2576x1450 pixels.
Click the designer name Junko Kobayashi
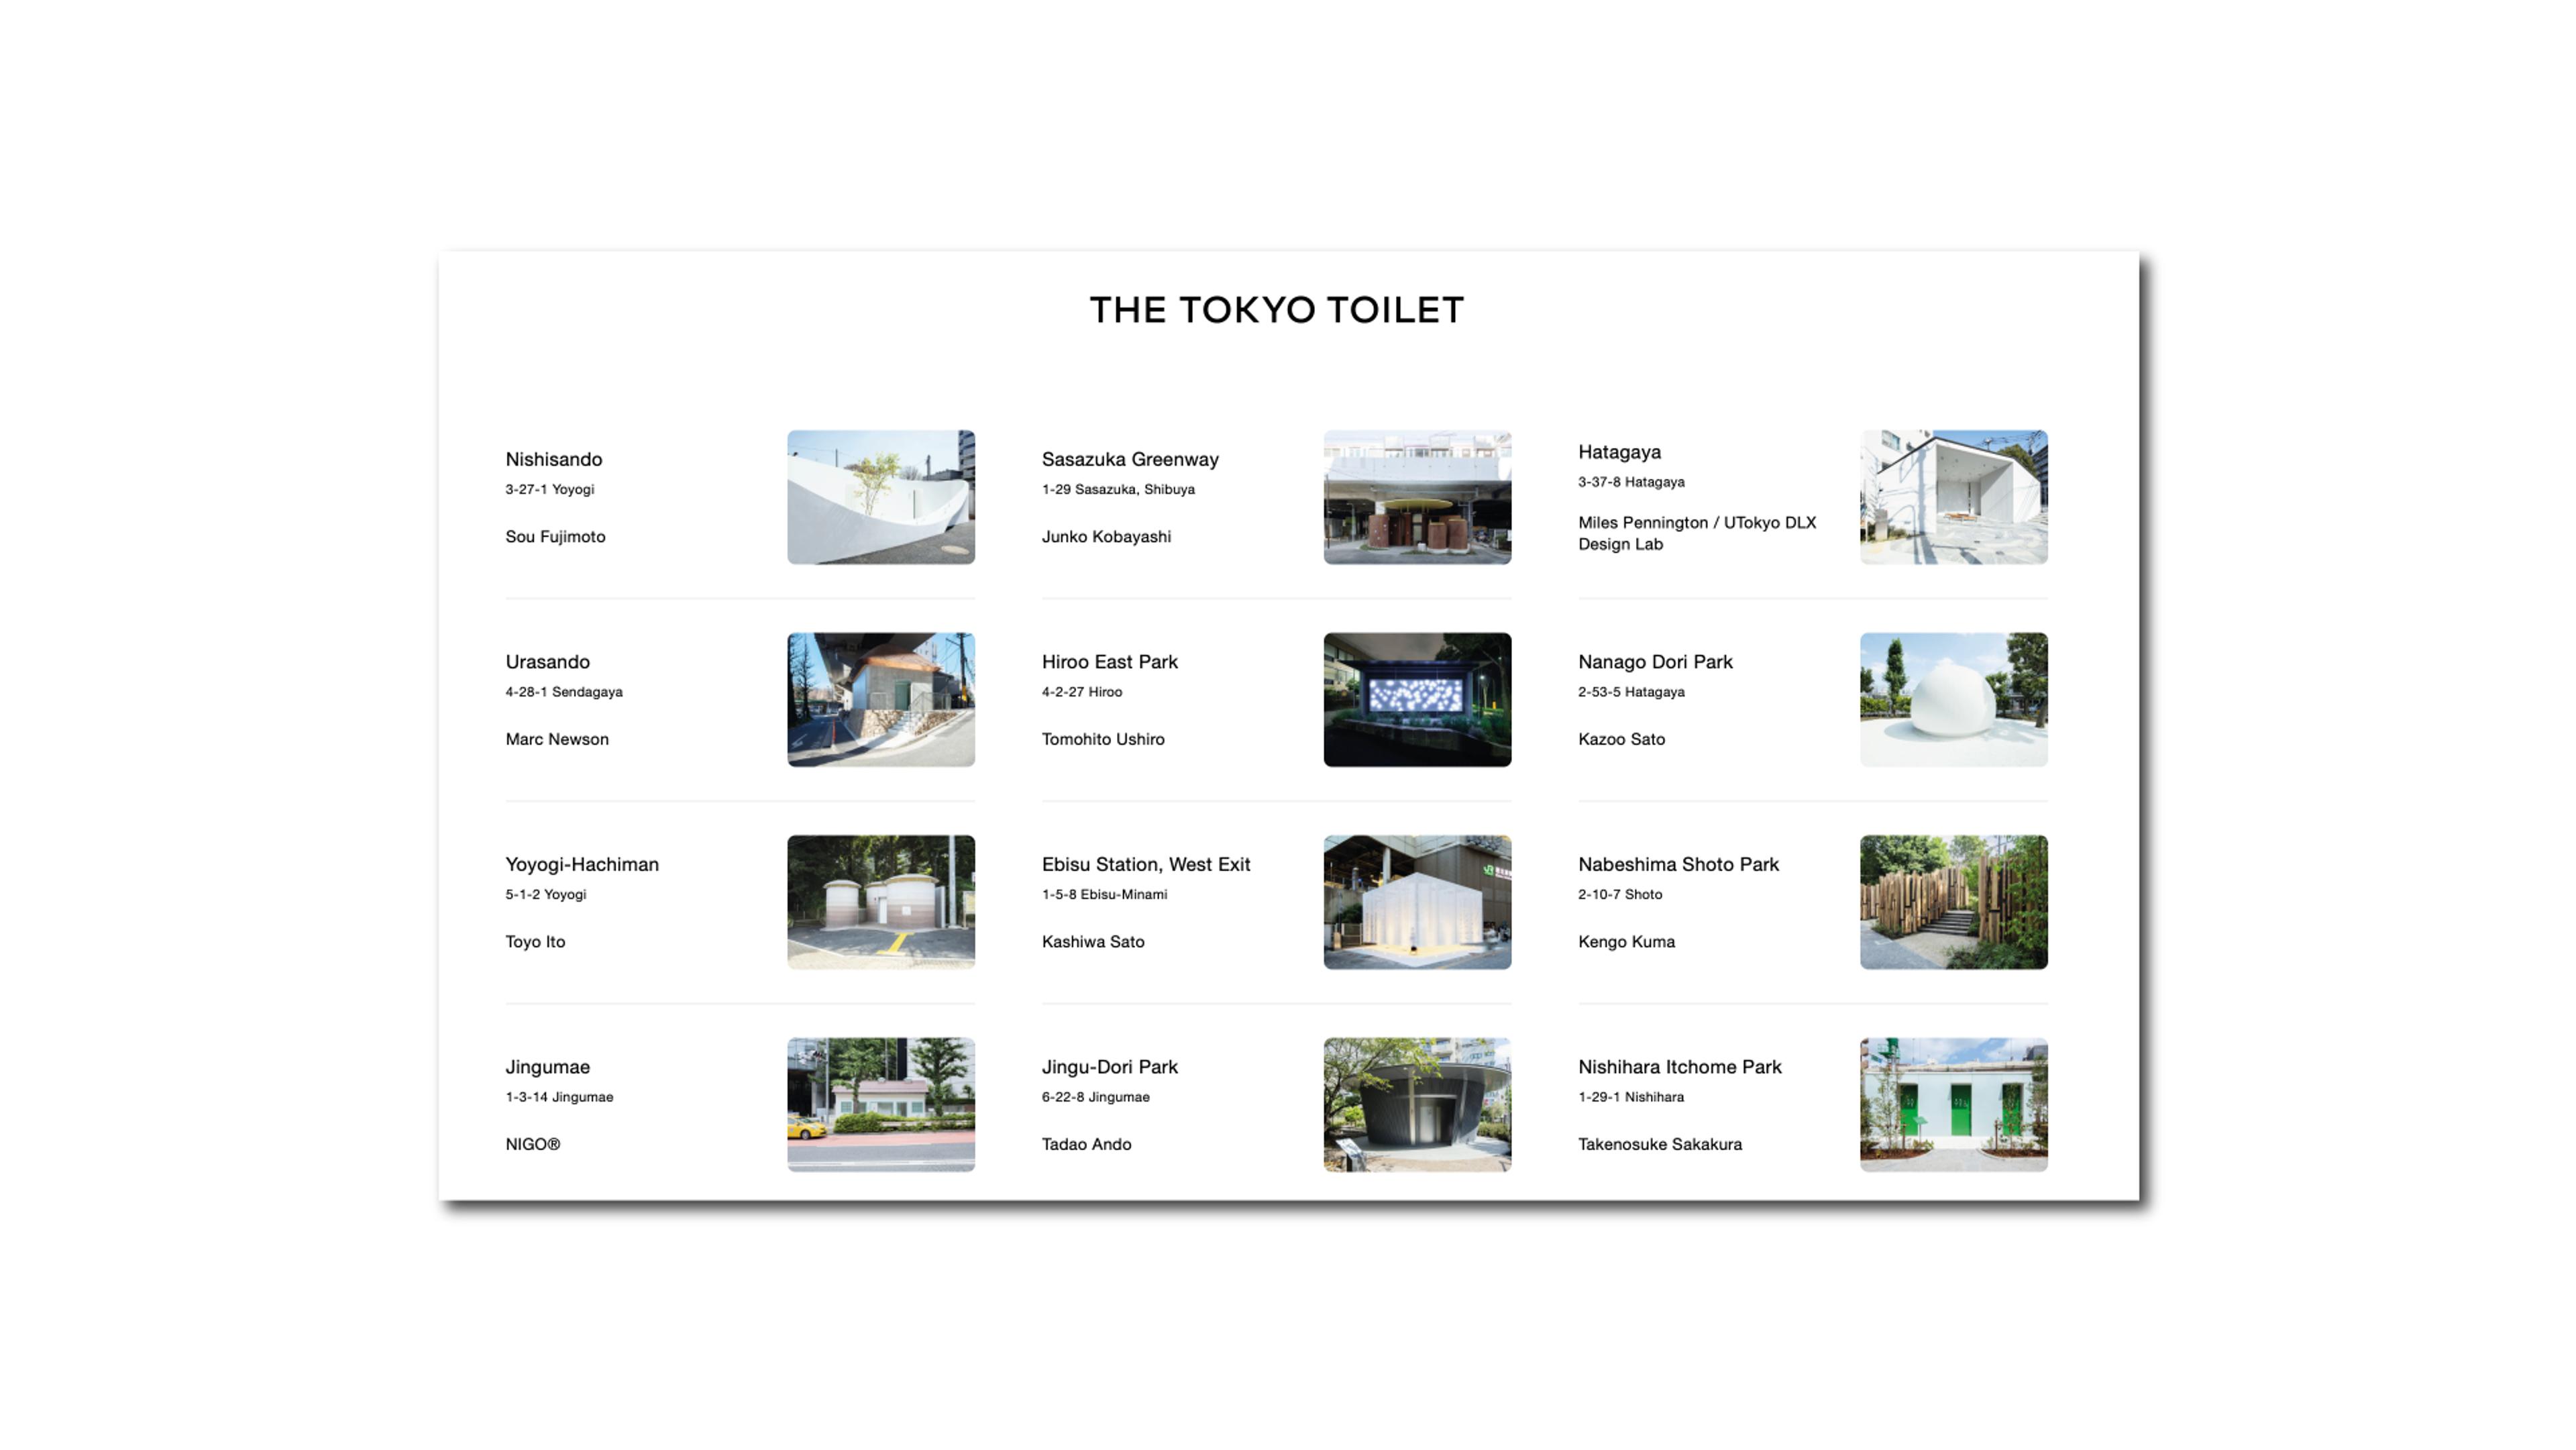(1106, 537)
